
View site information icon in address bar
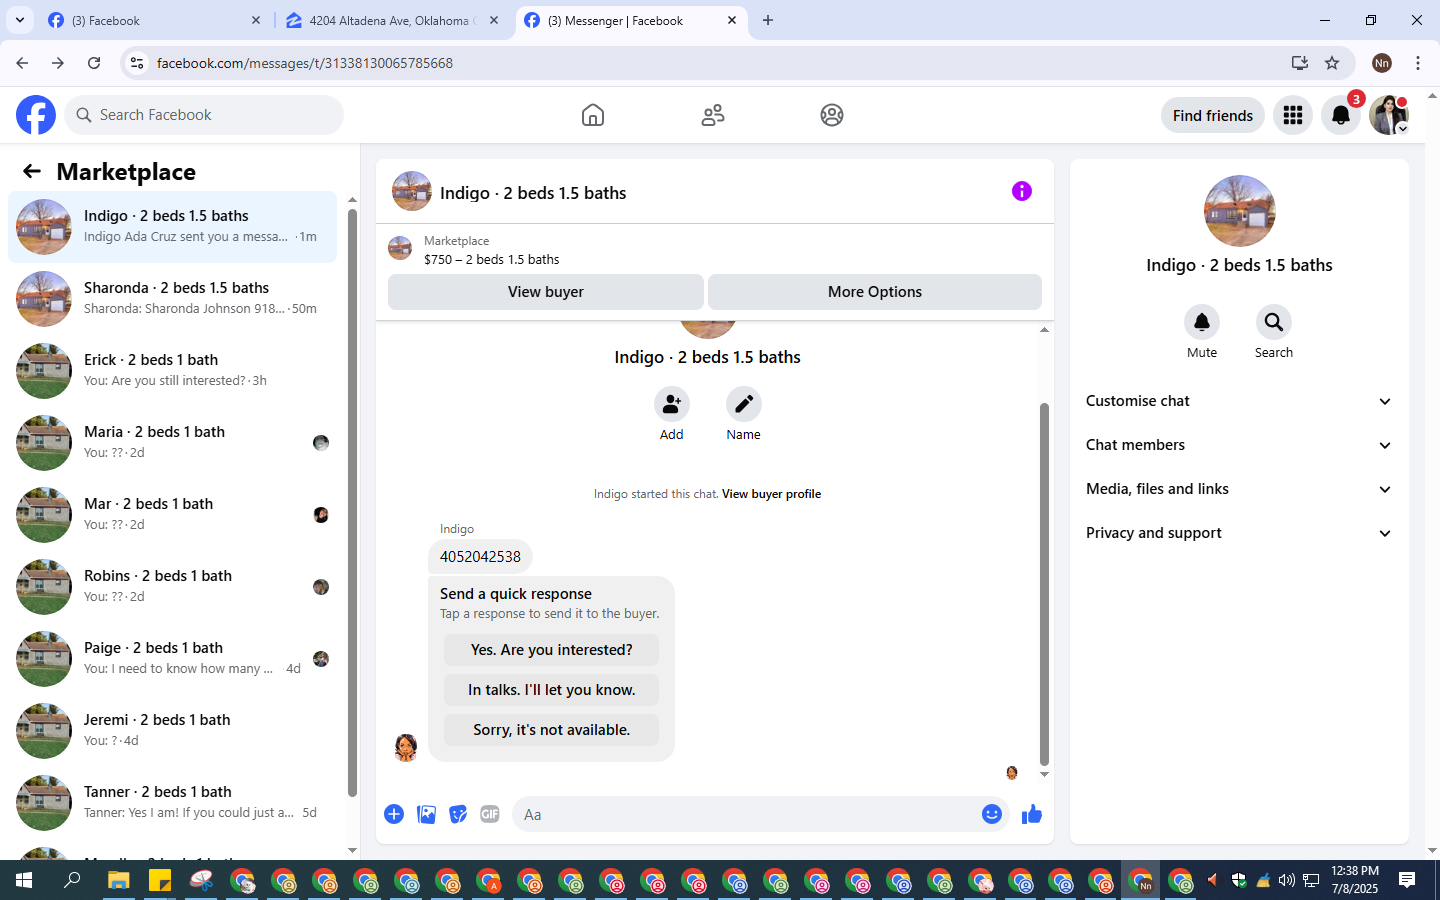coord(137,63)
